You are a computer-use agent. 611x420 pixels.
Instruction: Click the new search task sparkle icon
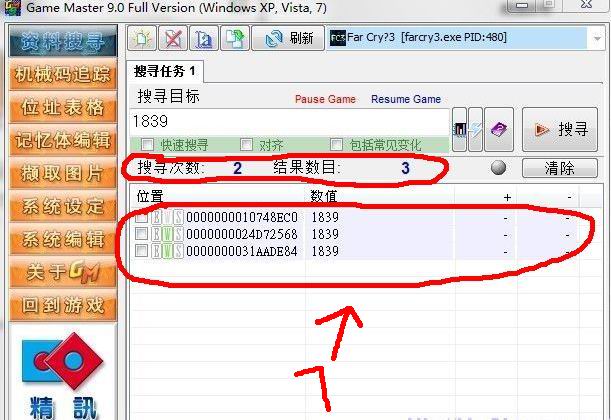tap(142, 38)
